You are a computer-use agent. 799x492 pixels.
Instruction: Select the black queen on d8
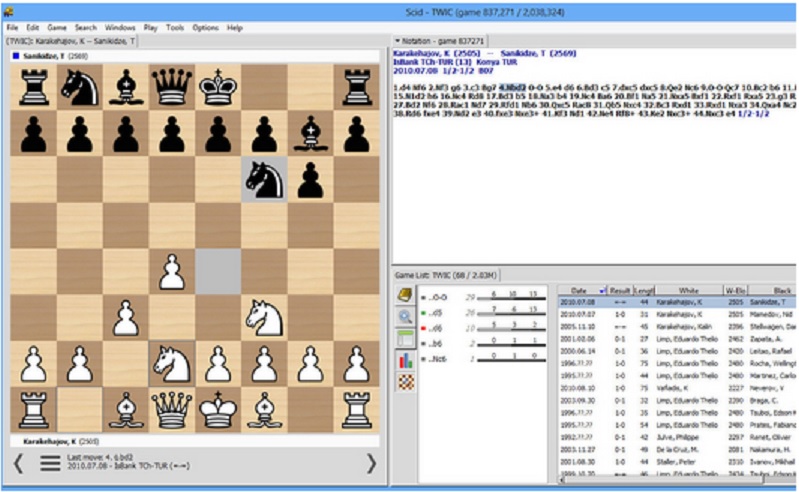[172, 87]
